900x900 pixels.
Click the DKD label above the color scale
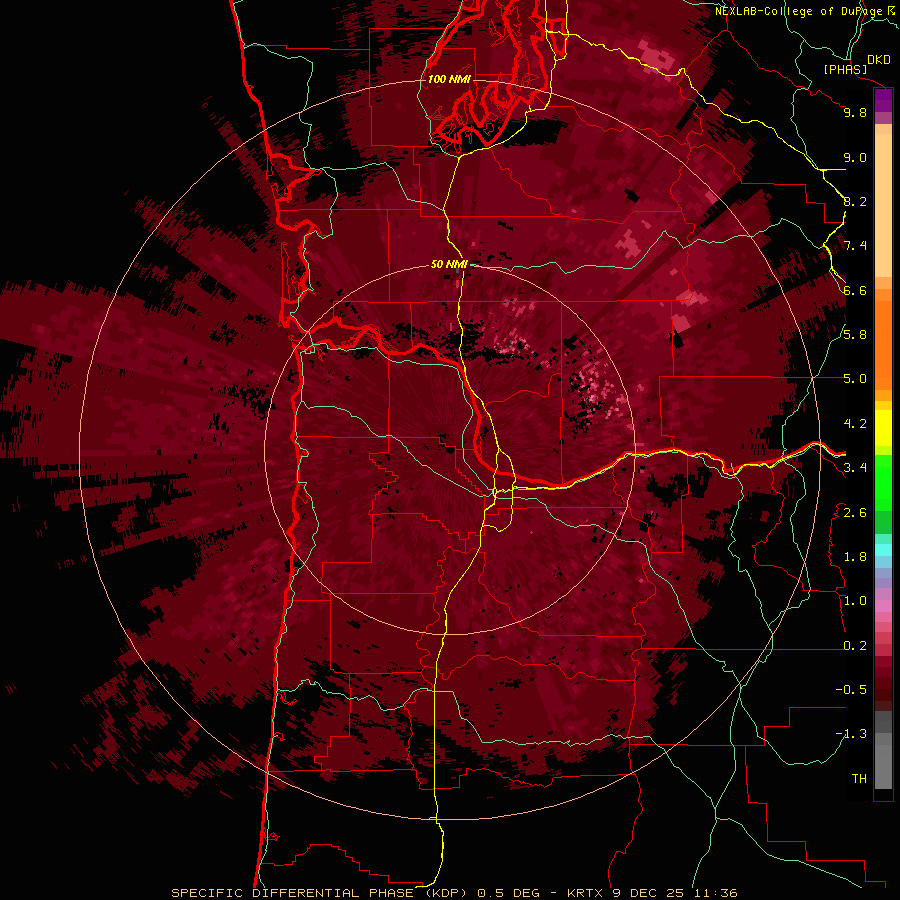(x=879, y=60)
